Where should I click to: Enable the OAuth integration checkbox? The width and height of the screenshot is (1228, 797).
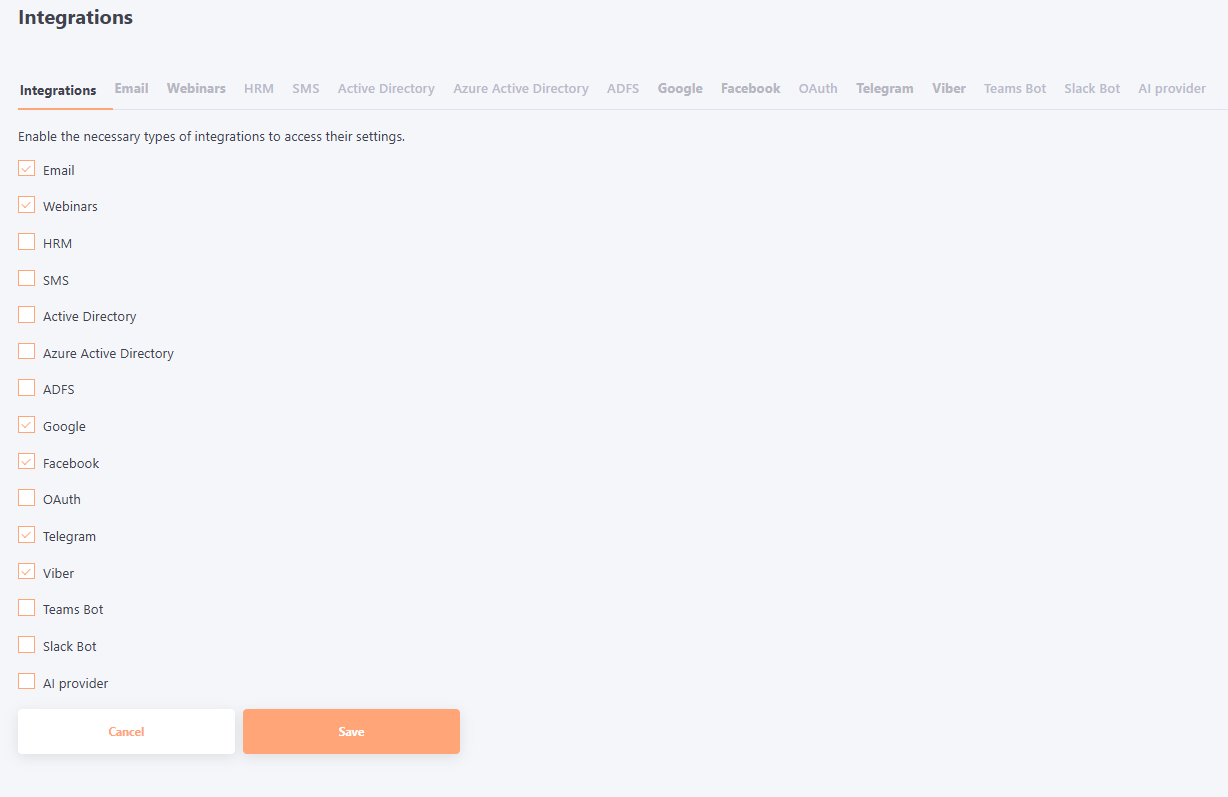tap(27, 498)
